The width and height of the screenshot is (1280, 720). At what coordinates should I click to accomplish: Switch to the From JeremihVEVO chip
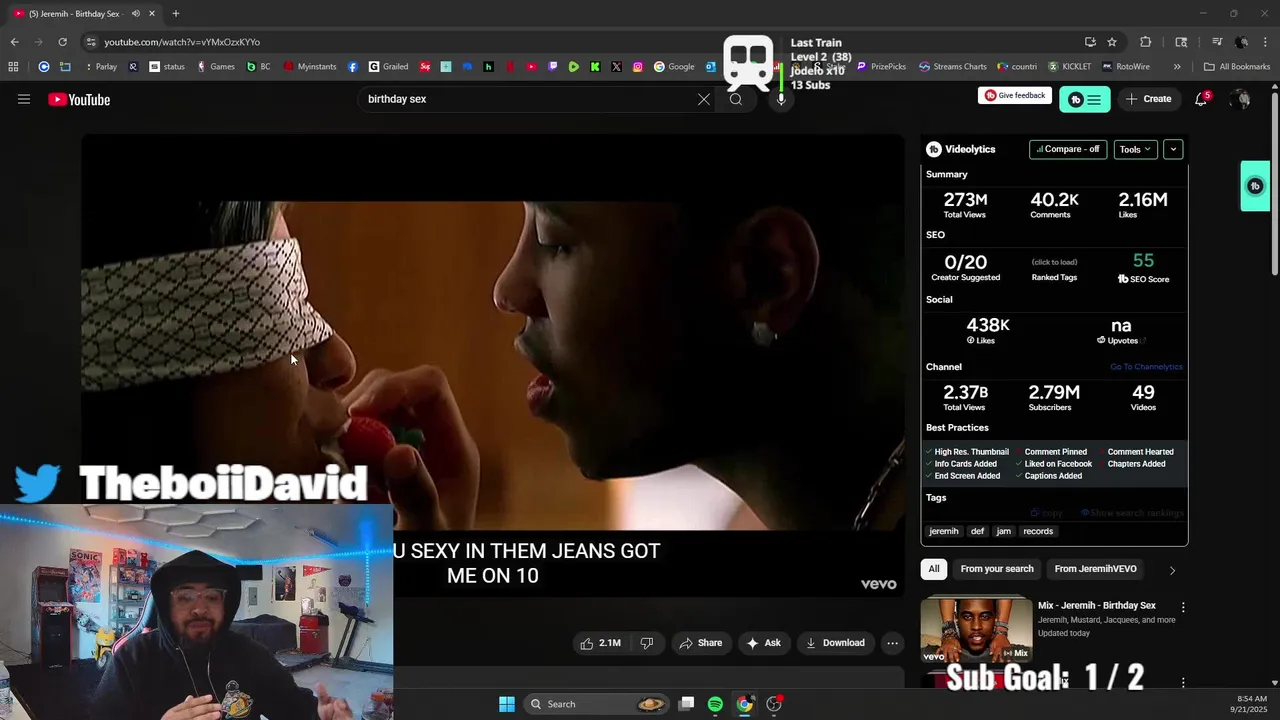[x=1095, y=569]
